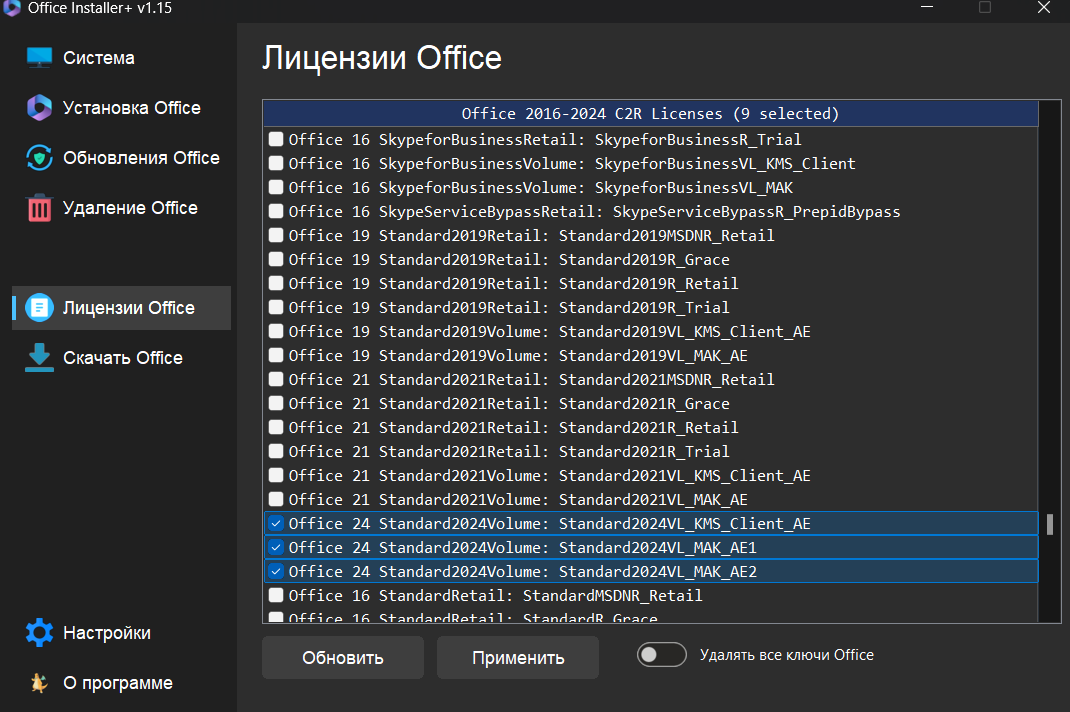Click the Office 2016-2024 C2R Licenses header
Image resolution: width=1070 pixels, height=712 pixels.
[x=650, y=113]
